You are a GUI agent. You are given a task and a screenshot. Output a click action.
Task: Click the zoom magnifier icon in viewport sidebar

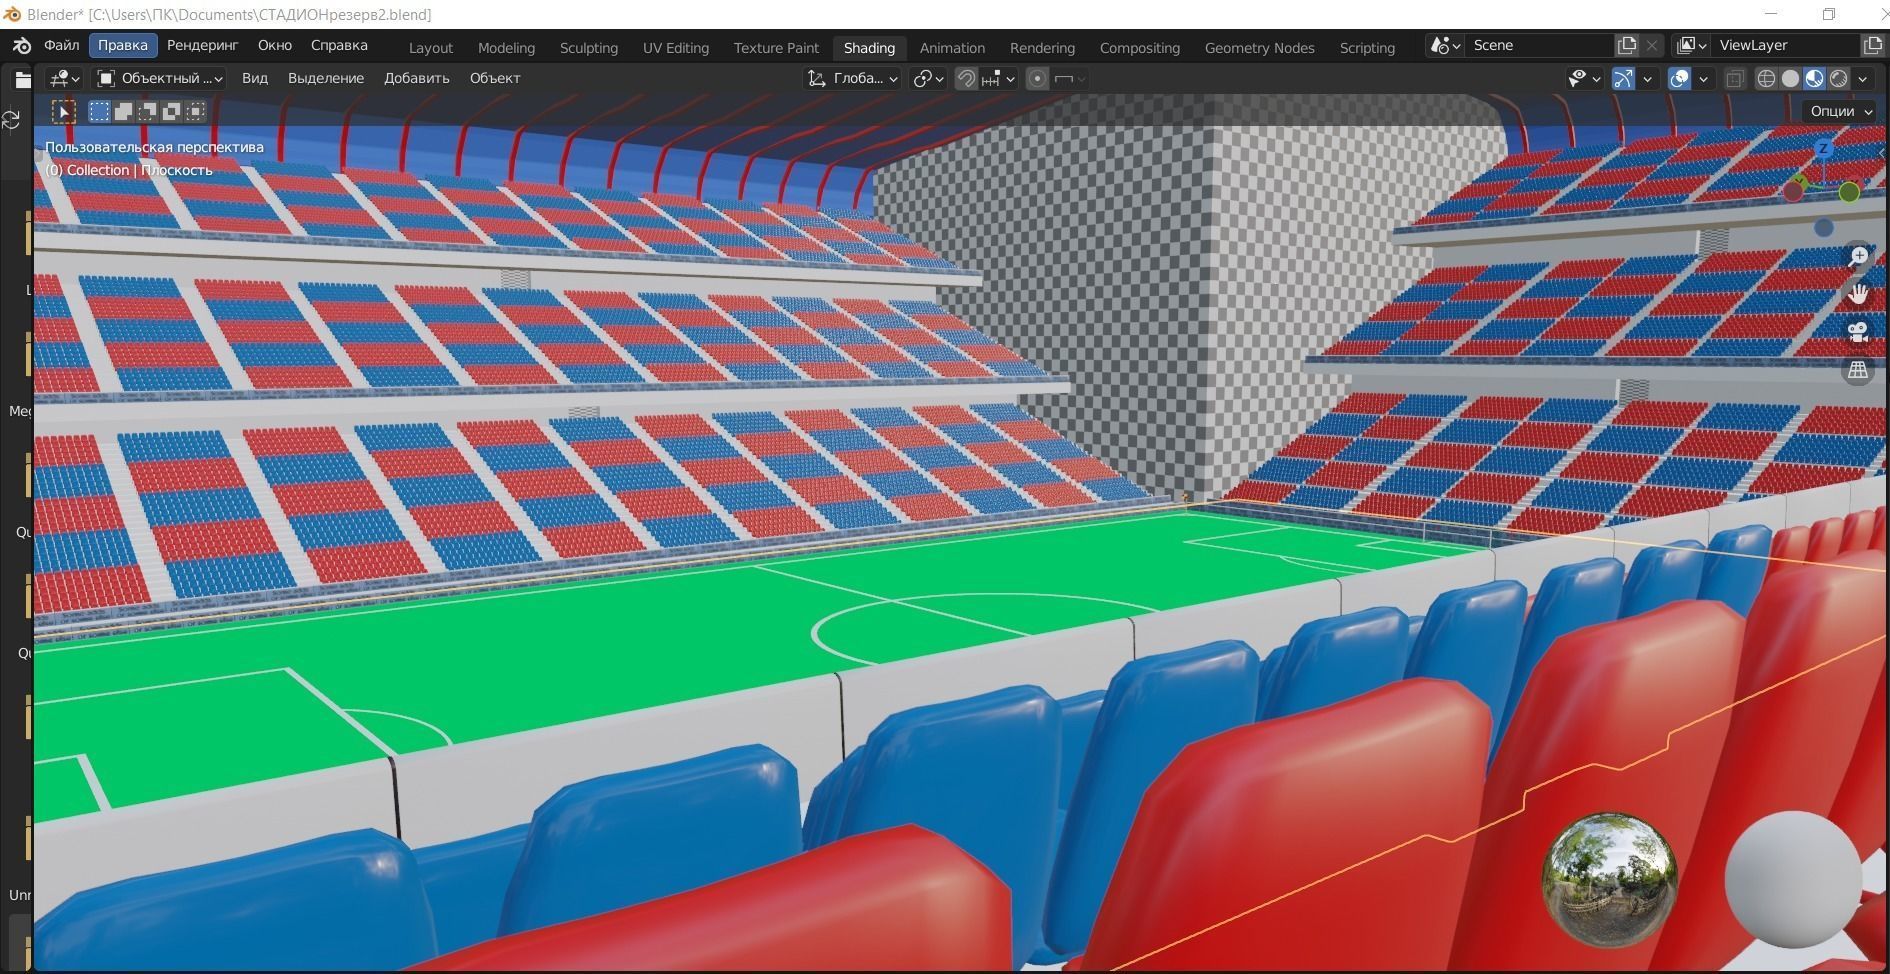click(1858, 255)
